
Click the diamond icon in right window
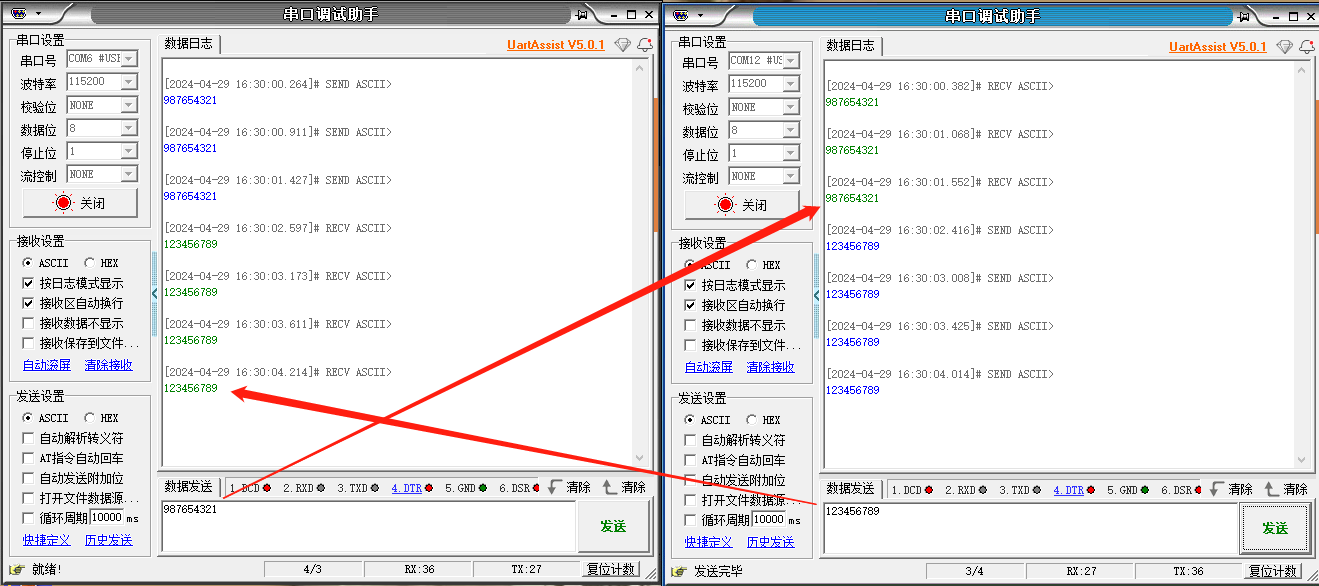coord(1285,47)
